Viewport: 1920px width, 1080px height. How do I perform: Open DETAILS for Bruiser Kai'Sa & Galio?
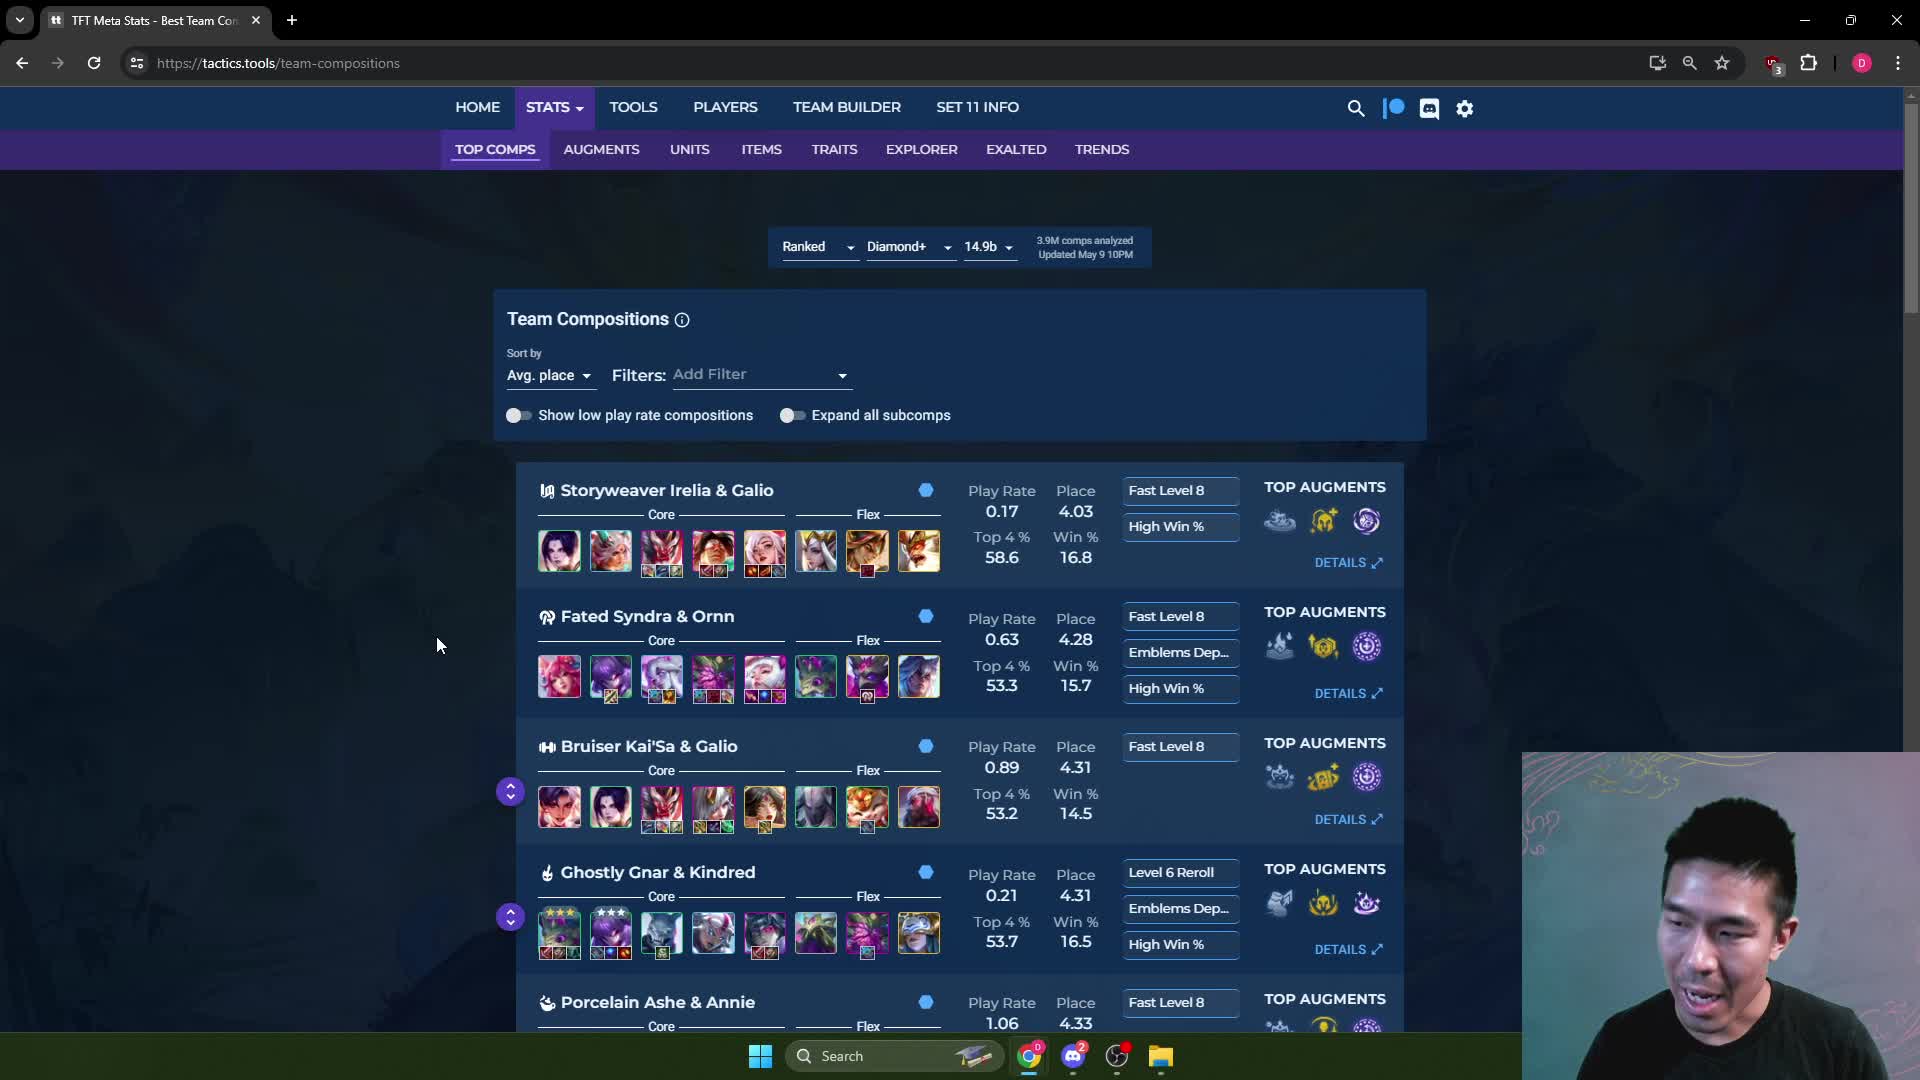click(x=1349, y=819)
